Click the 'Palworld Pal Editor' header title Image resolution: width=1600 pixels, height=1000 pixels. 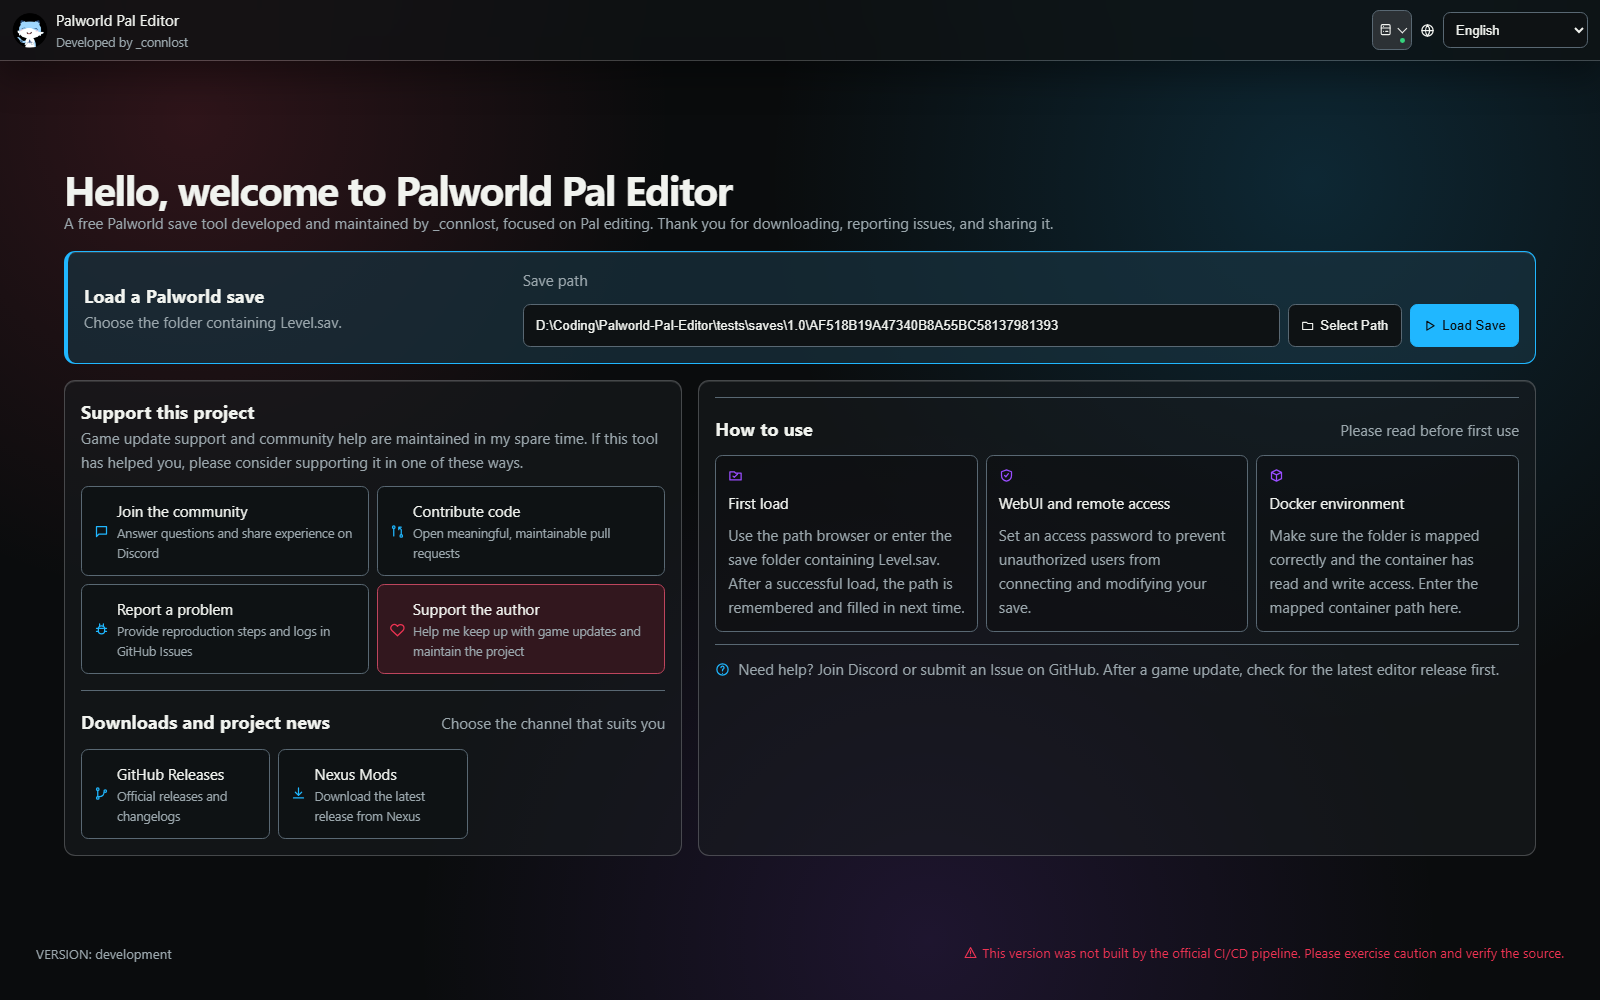coord(118,21)
